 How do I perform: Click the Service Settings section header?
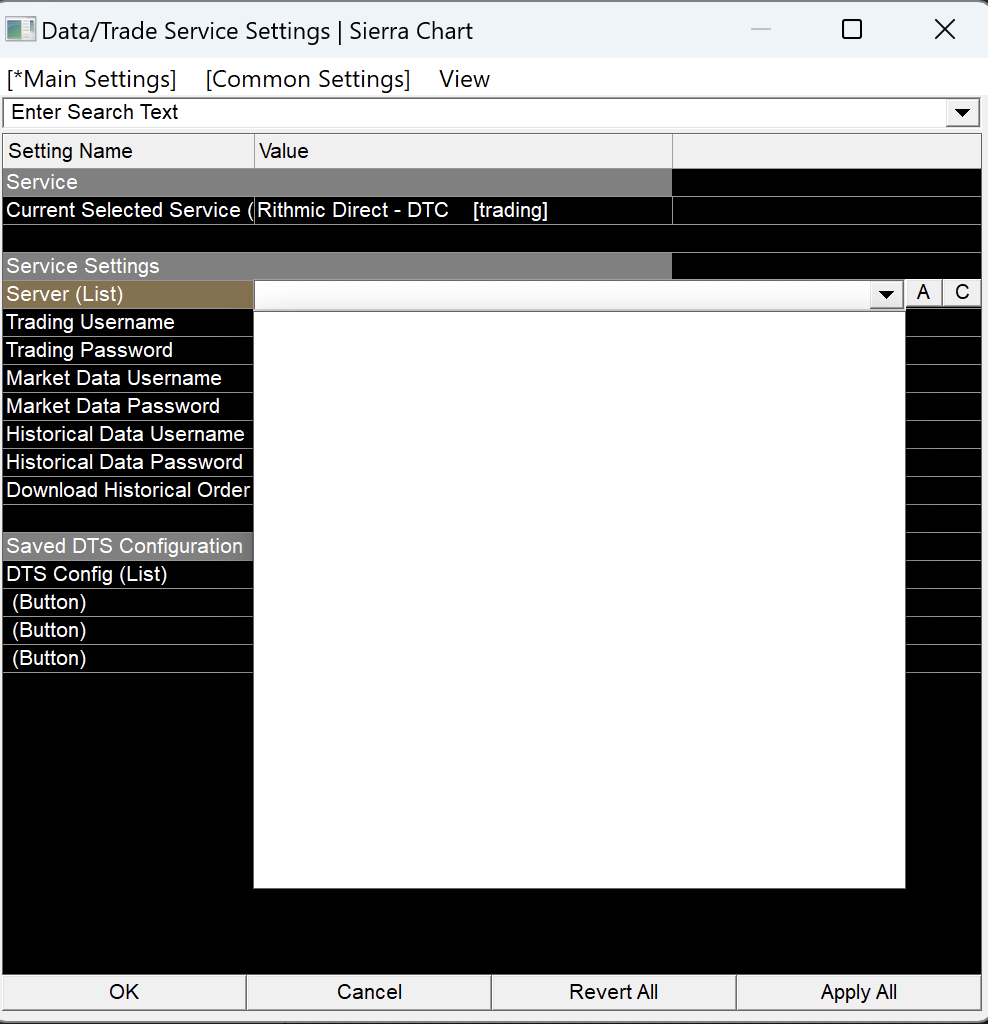337,266
